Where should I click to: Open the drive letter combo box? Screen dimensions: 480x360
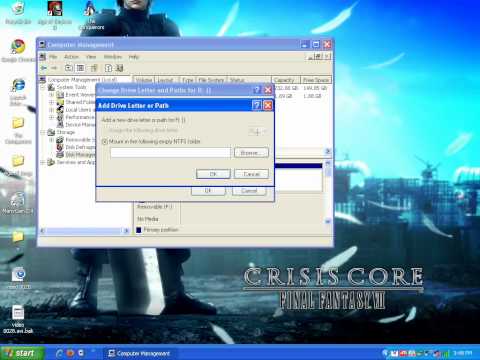coord(258,131)
